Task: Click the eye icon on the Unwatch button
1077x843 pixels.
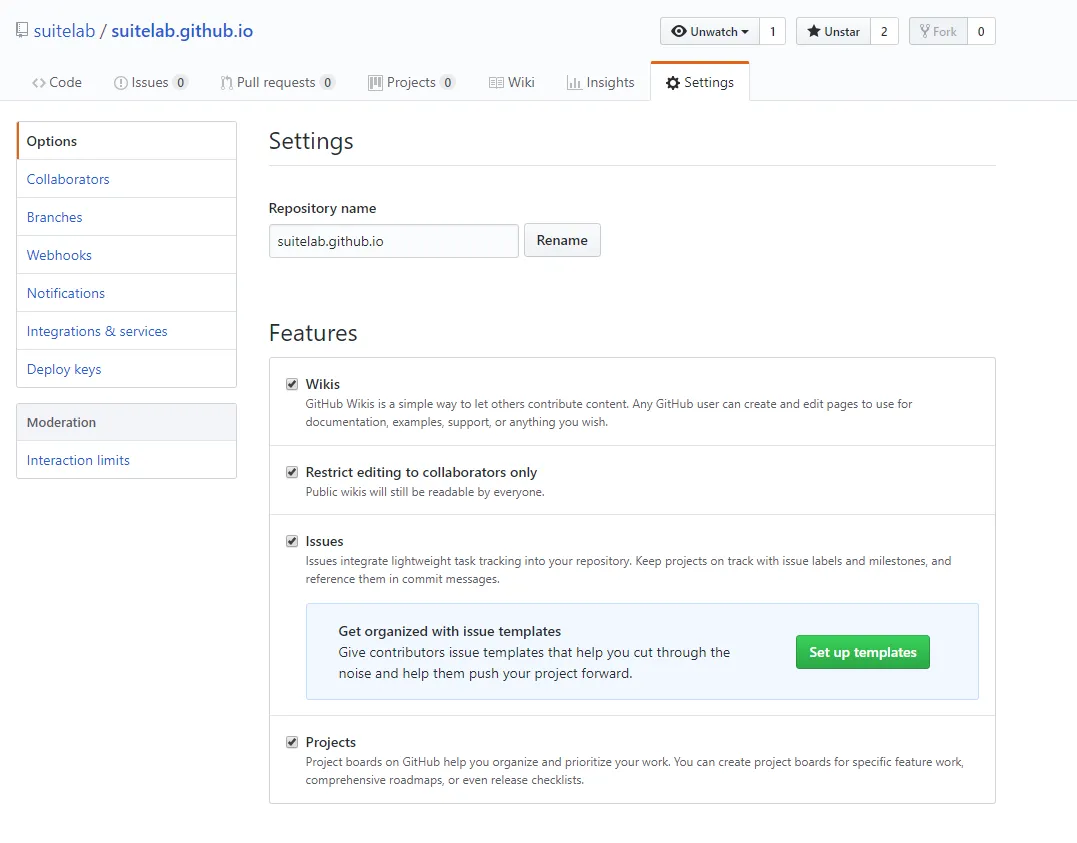Action: pos(679,32)
